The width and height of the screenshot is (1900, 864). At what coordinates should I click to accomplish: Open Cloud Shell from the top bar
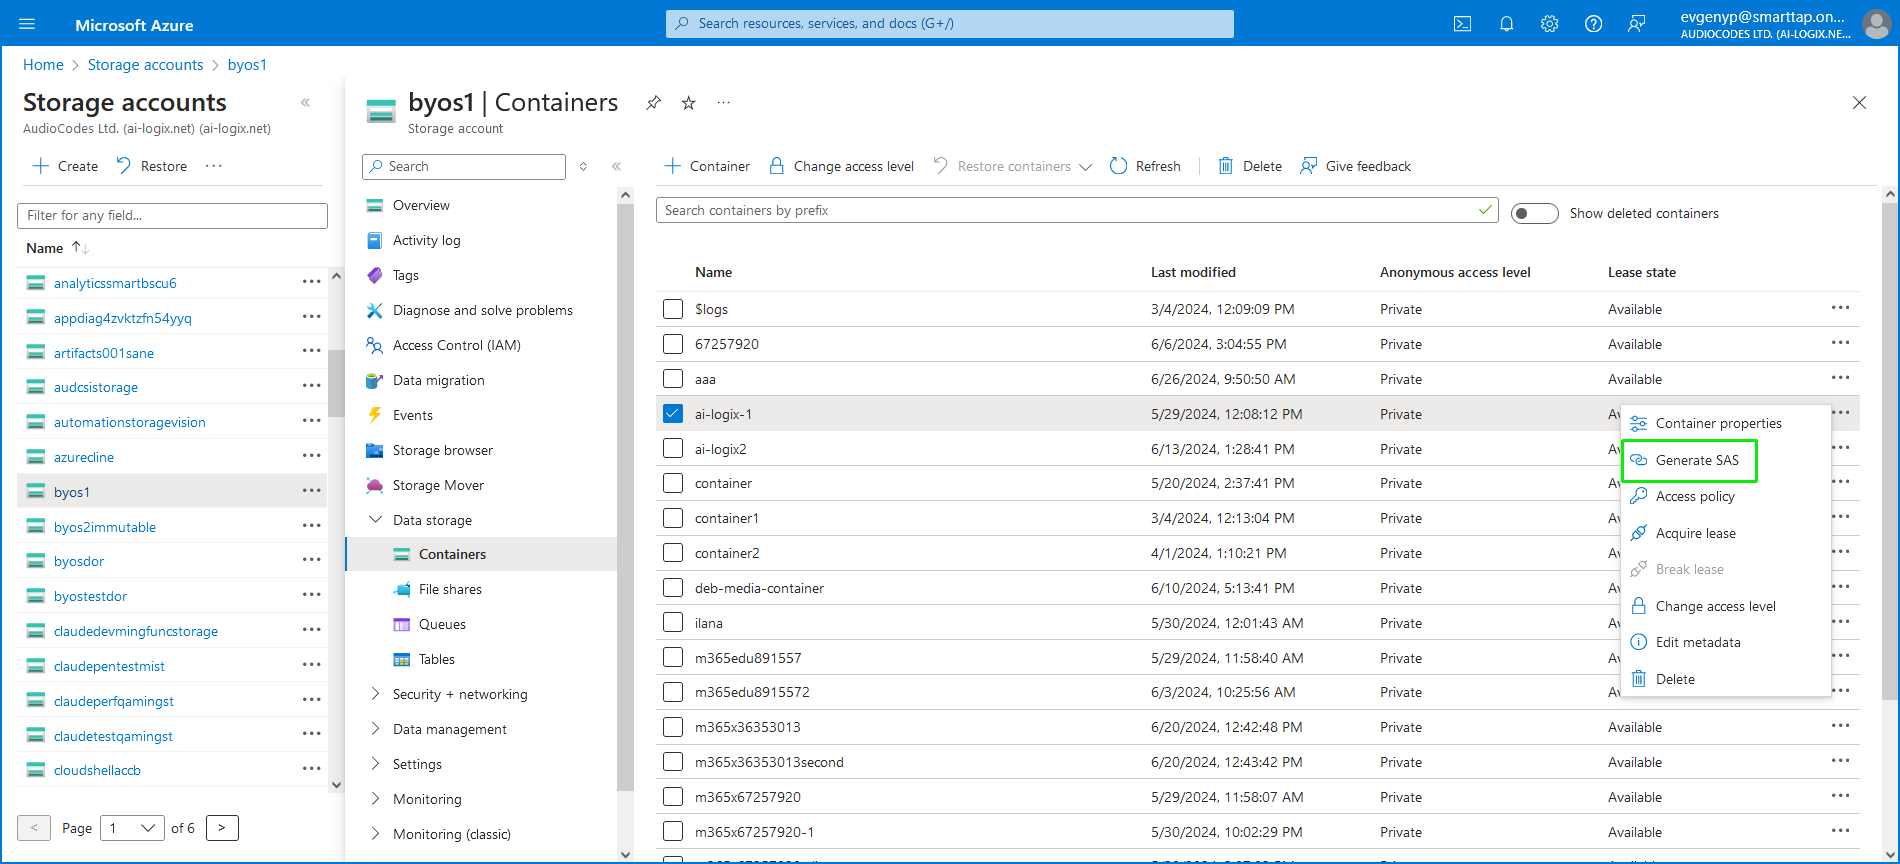tap(1462, 24)
